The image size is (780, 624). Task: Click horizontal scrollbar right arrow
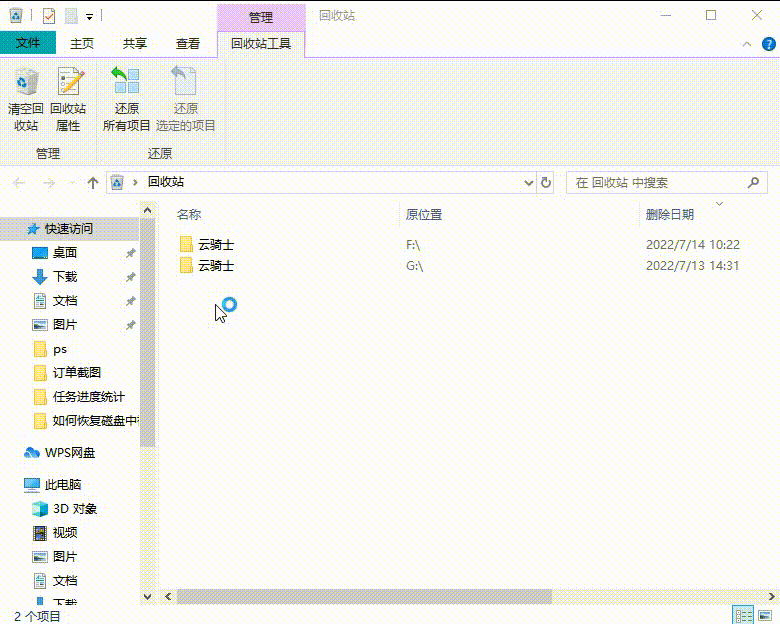click(x=771, y=596)
